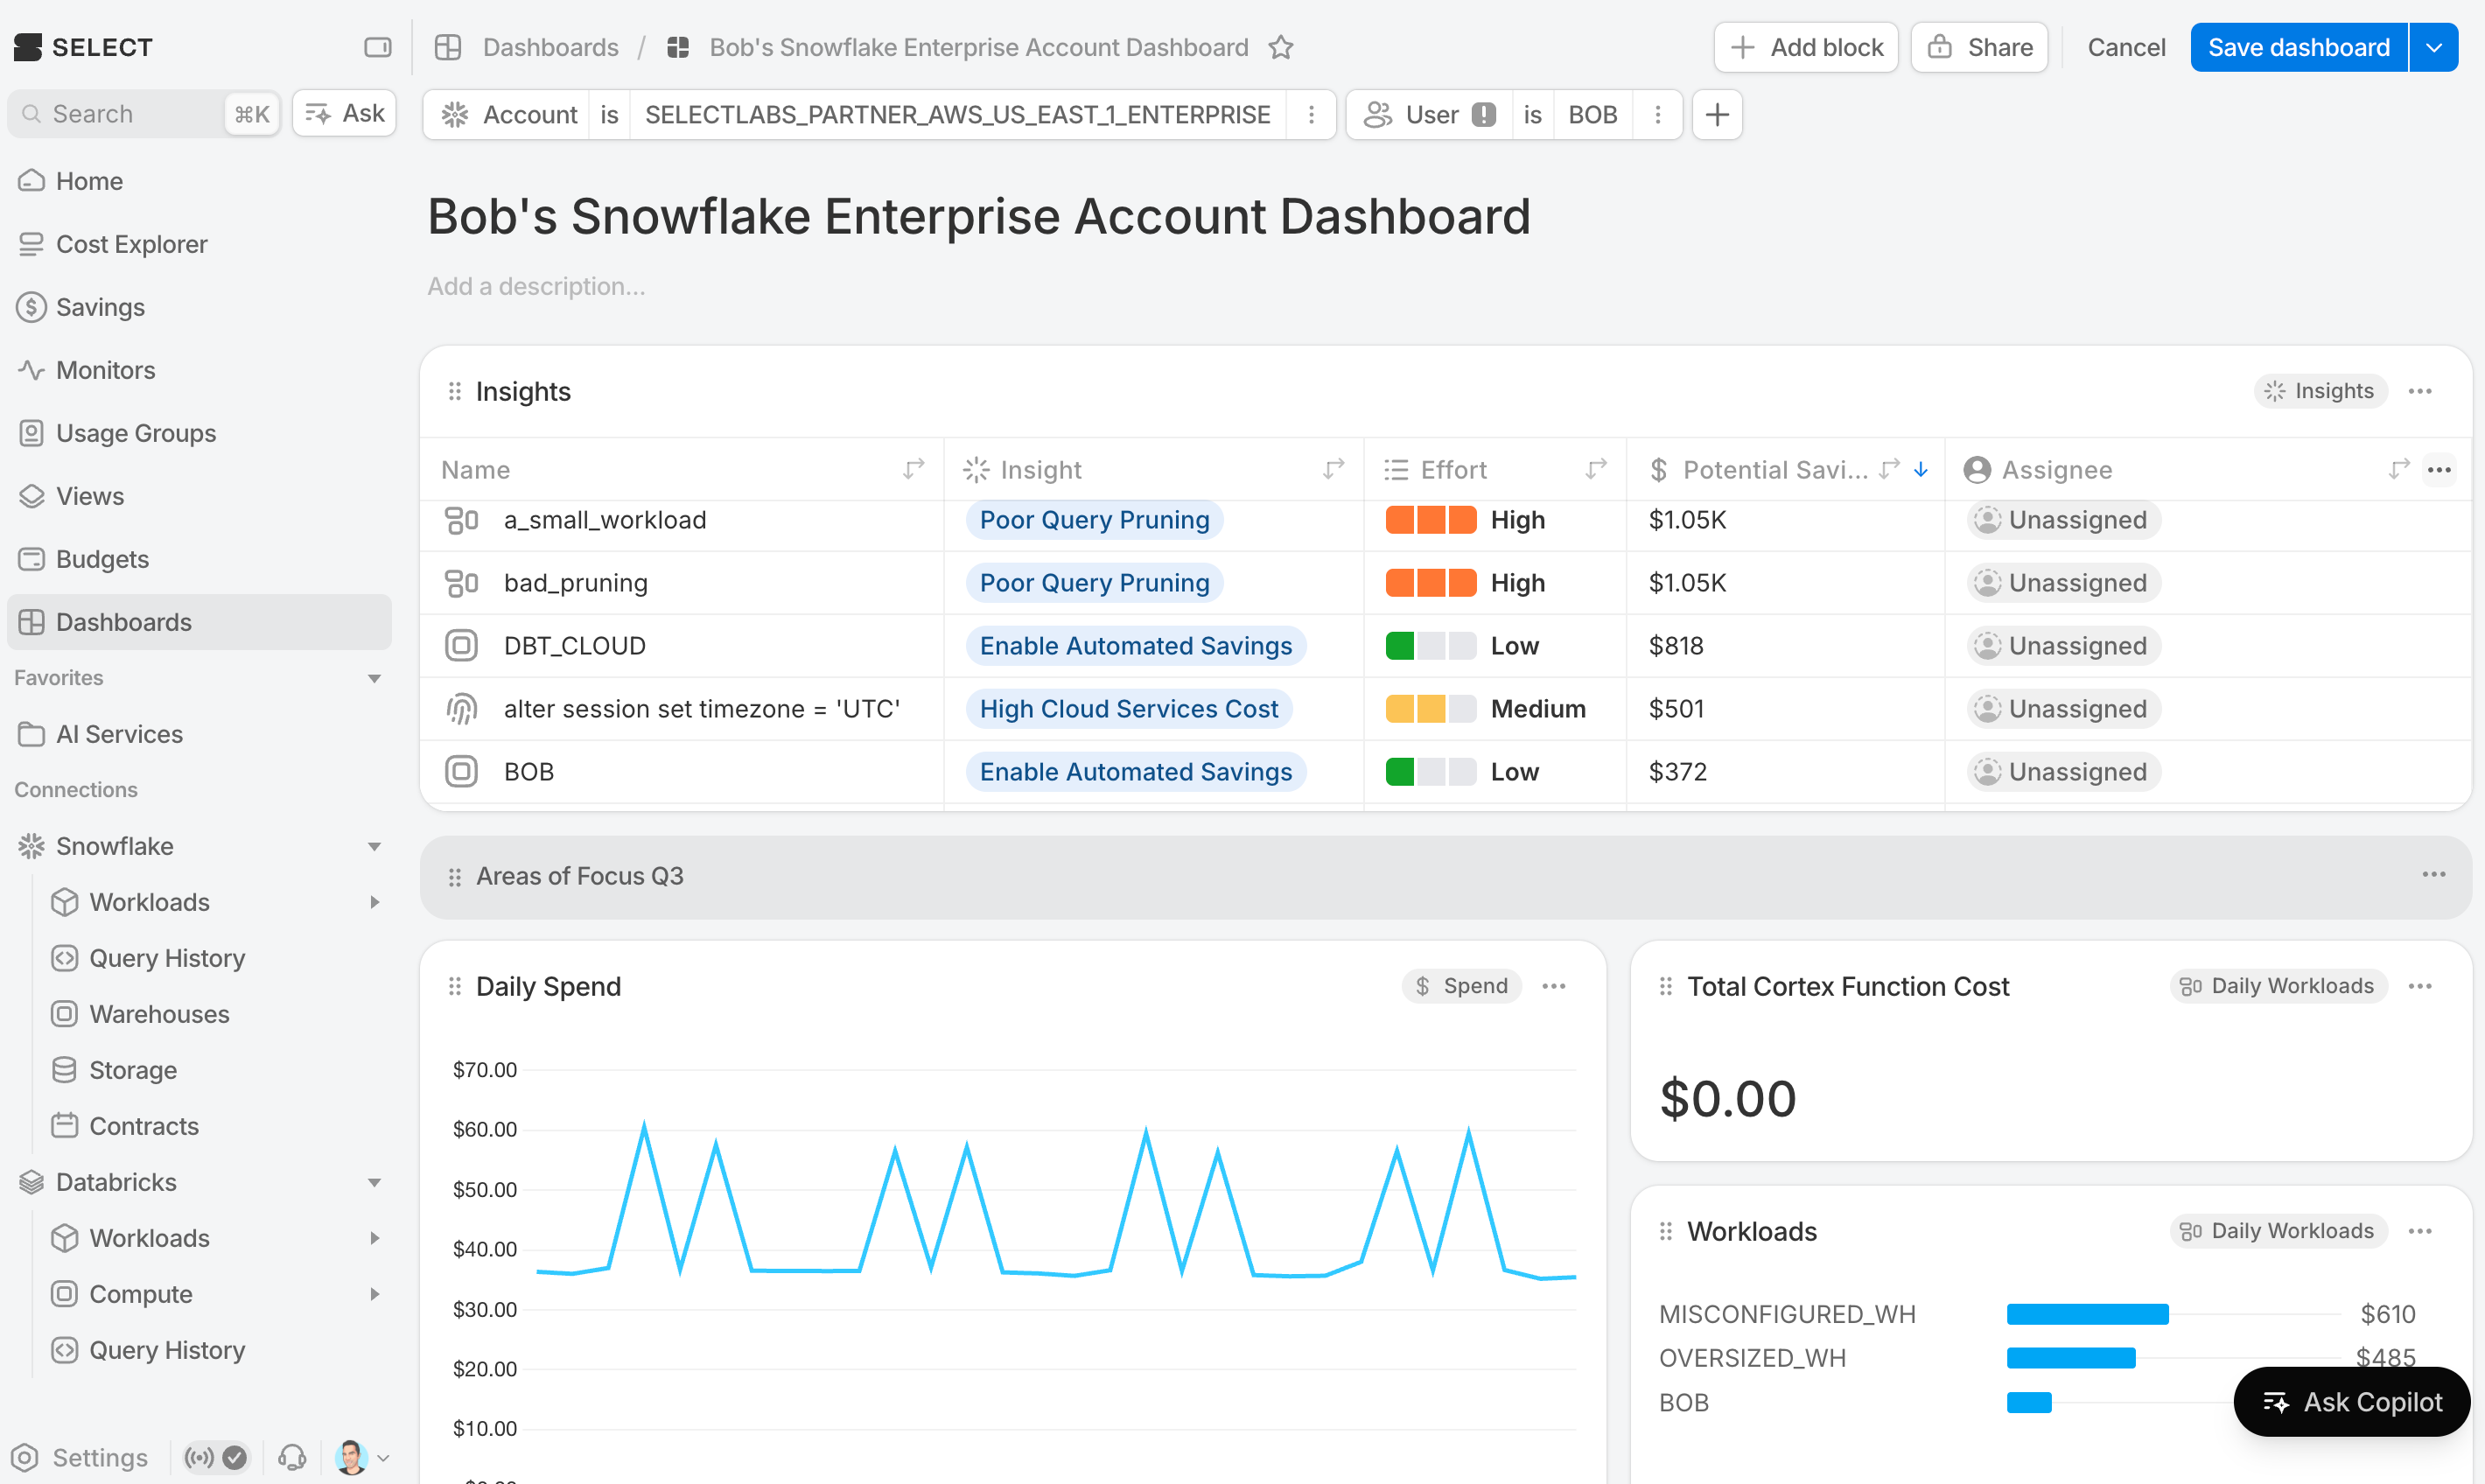Open Insights table column options ellipsis
This screenshot has height=1484, width=2485.
point(2439,470)
